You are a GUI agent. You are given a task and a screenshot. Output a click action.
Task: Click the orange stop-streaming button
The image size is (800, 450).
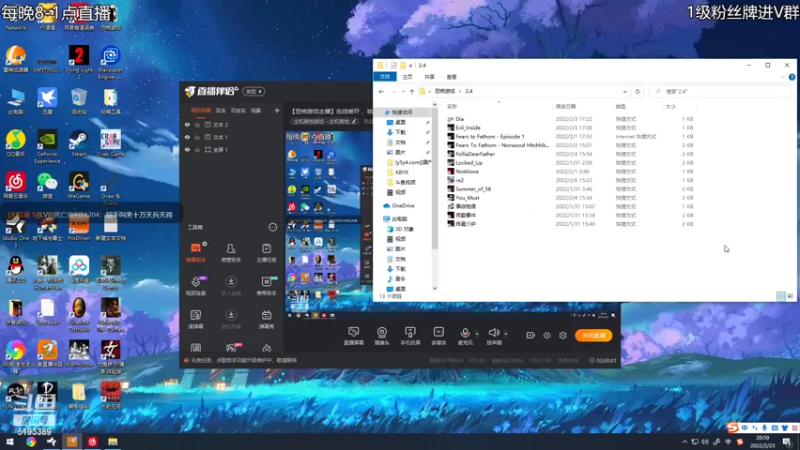593,335
